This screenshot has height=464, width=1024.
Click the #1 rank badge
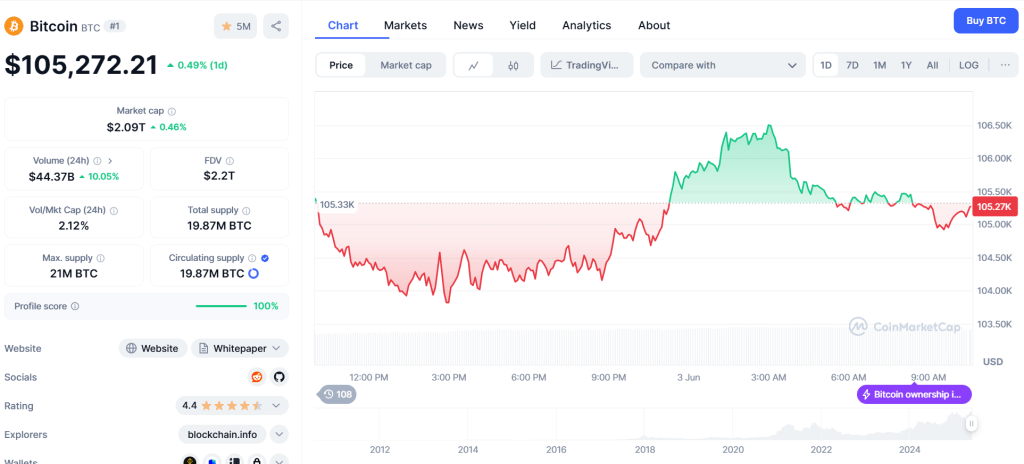115,26
